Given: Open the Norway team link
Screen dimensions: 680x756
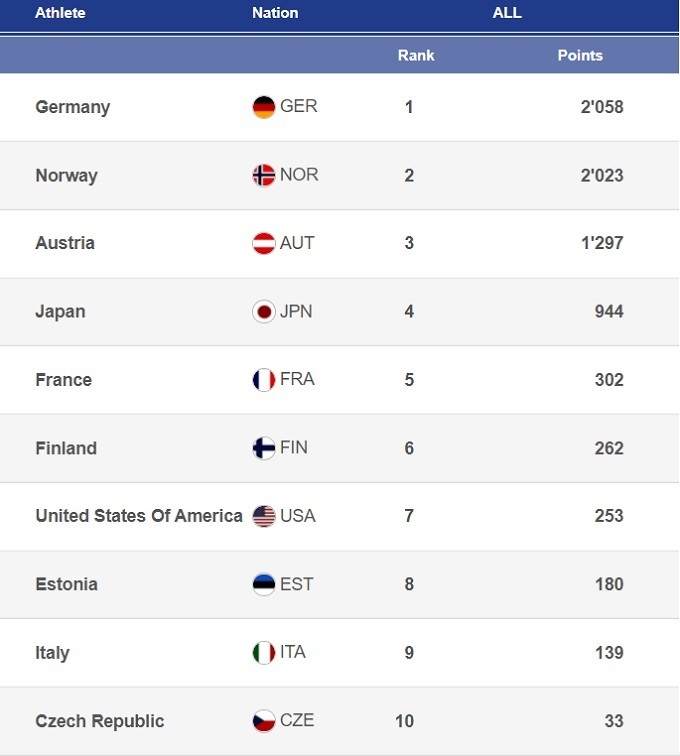Looking at the screenshot, I should point(66,175).
